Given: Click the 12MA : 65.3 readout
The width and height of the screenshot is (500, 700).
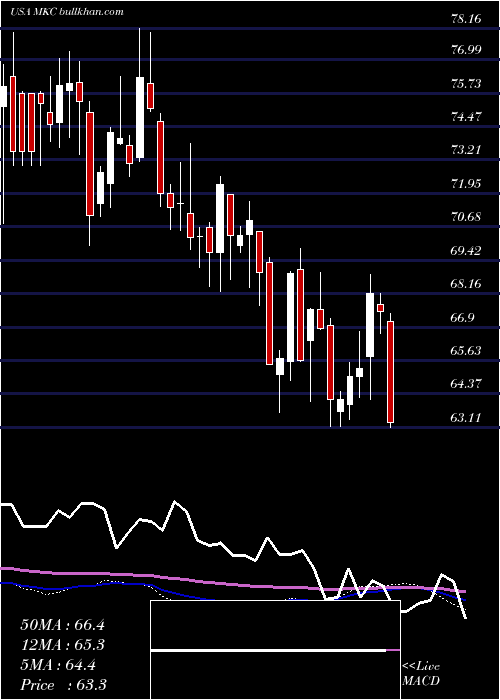Looking at the screenshot, I should (x=62, y=645).
